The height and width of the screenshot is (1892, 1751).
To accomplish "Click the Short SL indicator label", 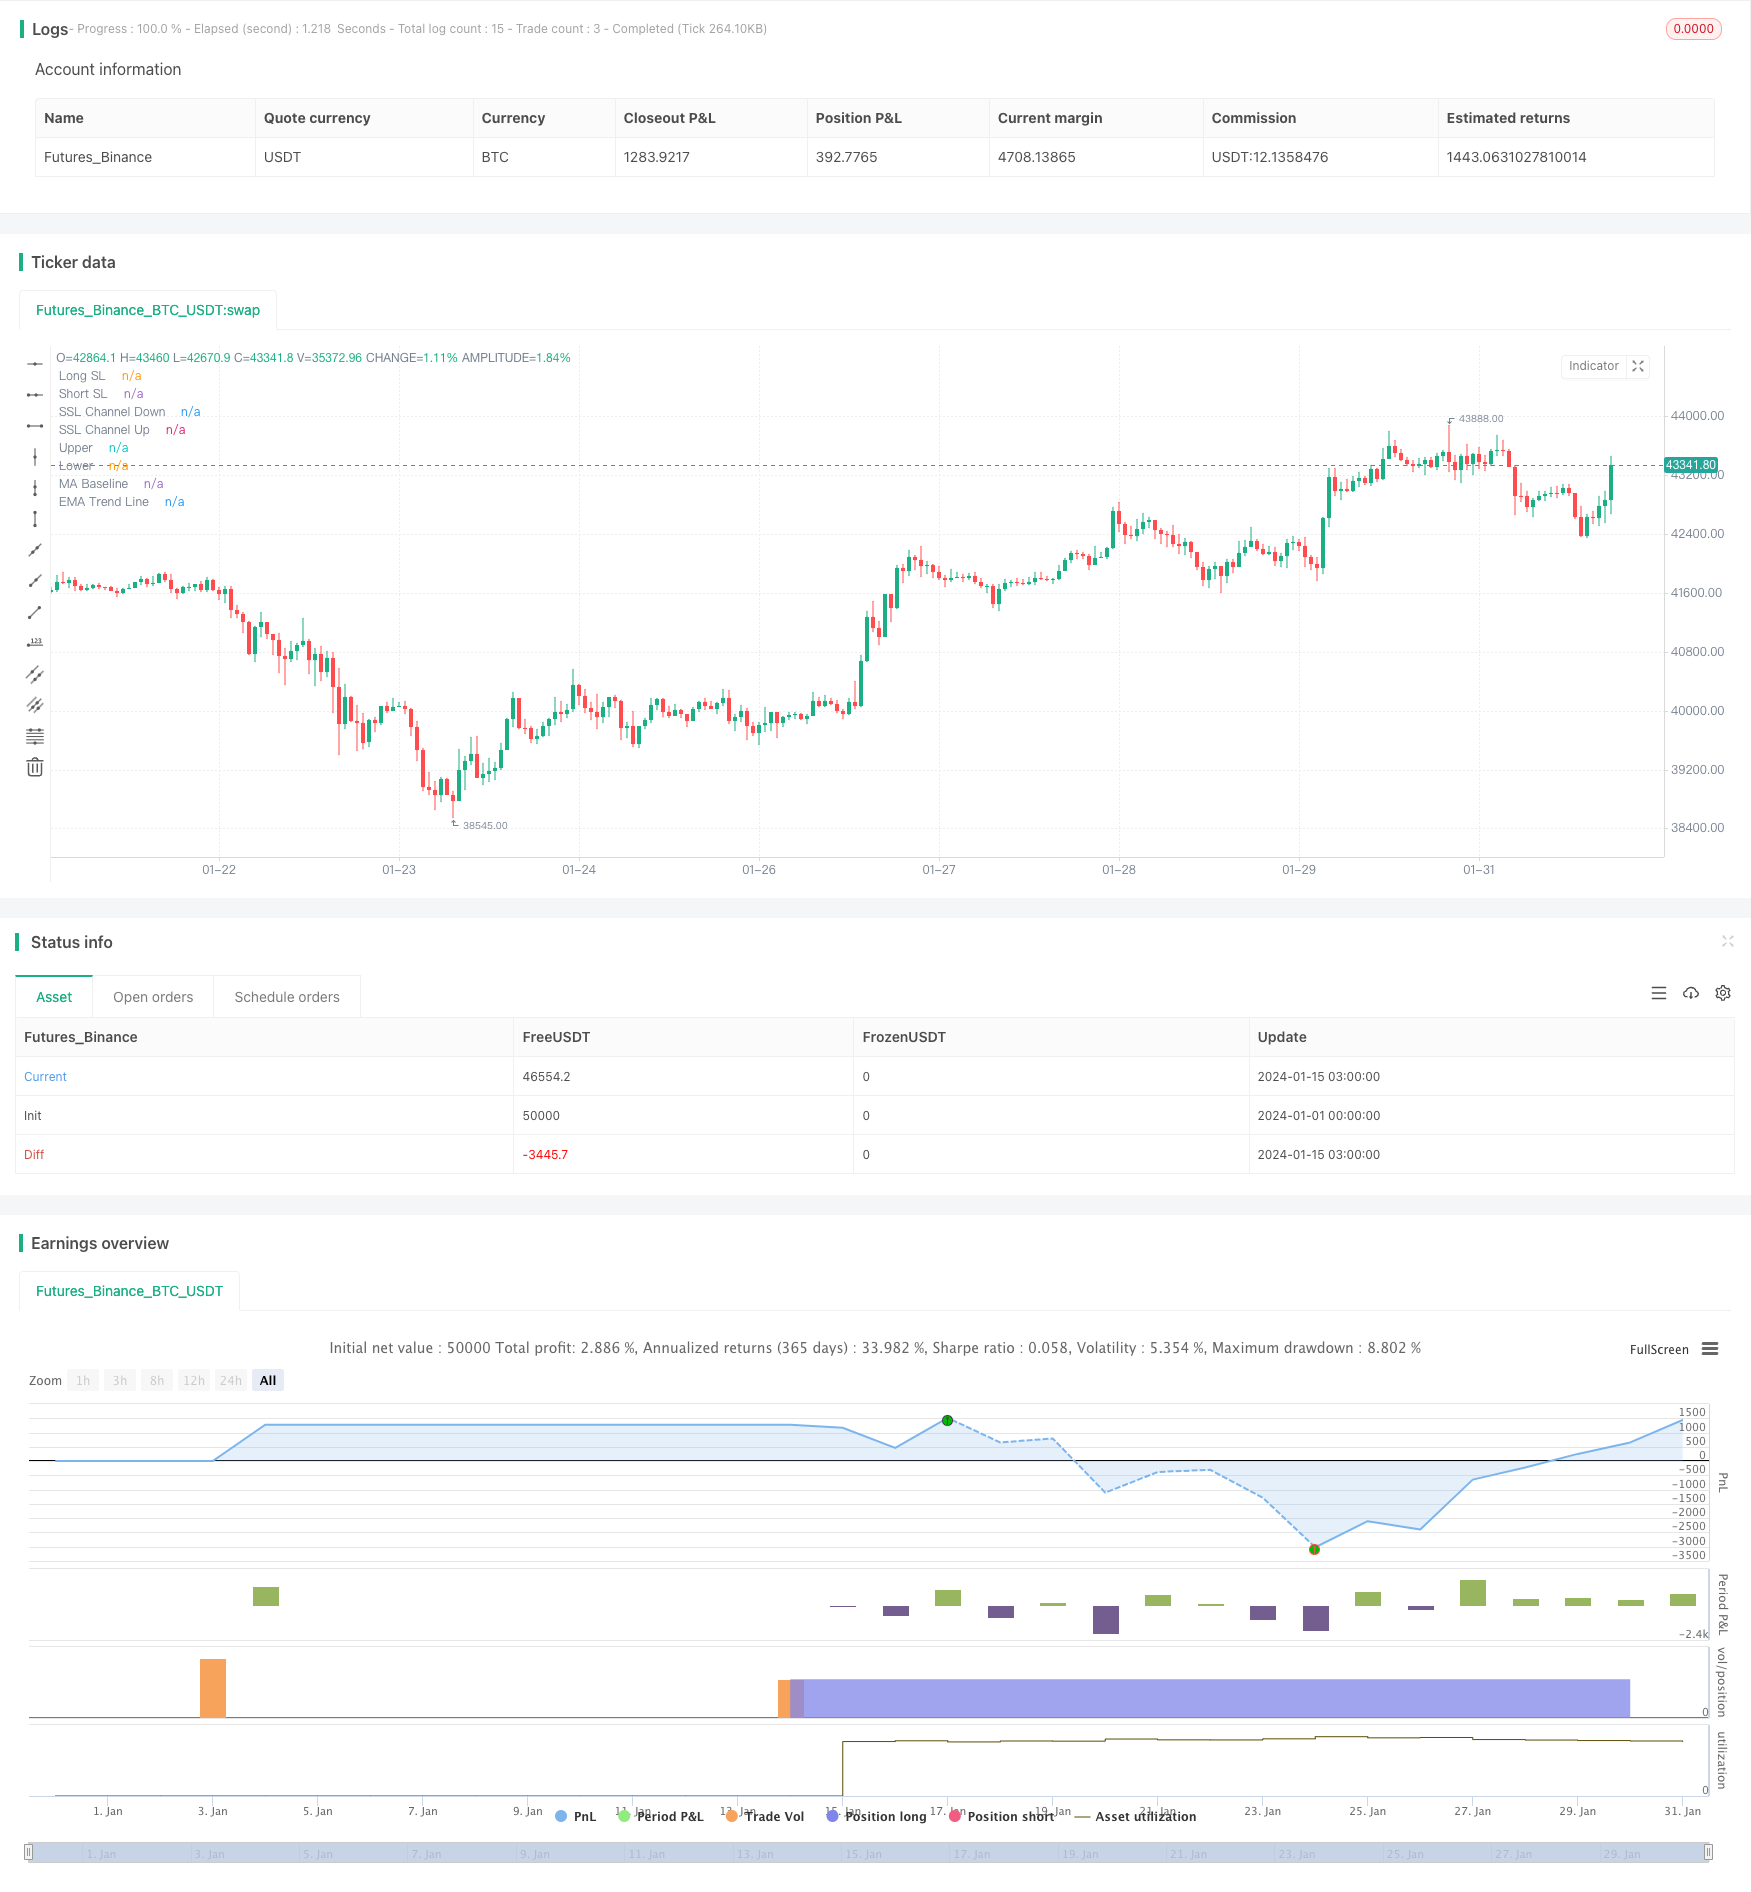I will (x=83, y=394).
